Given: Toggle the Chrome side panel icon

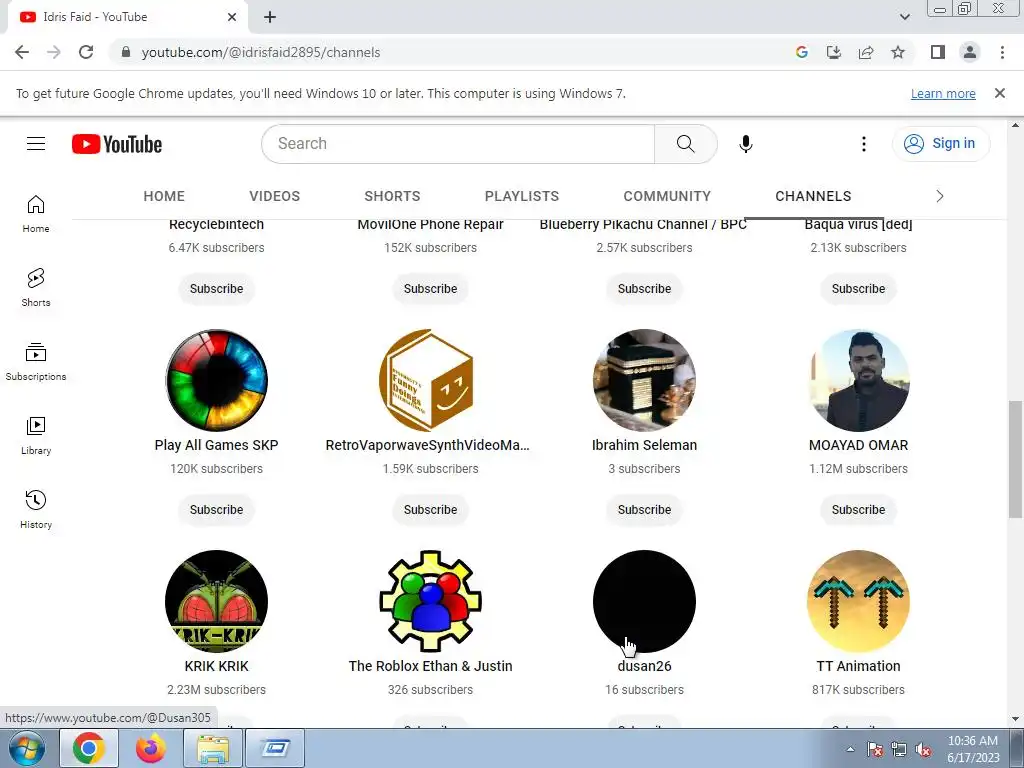Looking at the screenshot, I should point(938,52).
